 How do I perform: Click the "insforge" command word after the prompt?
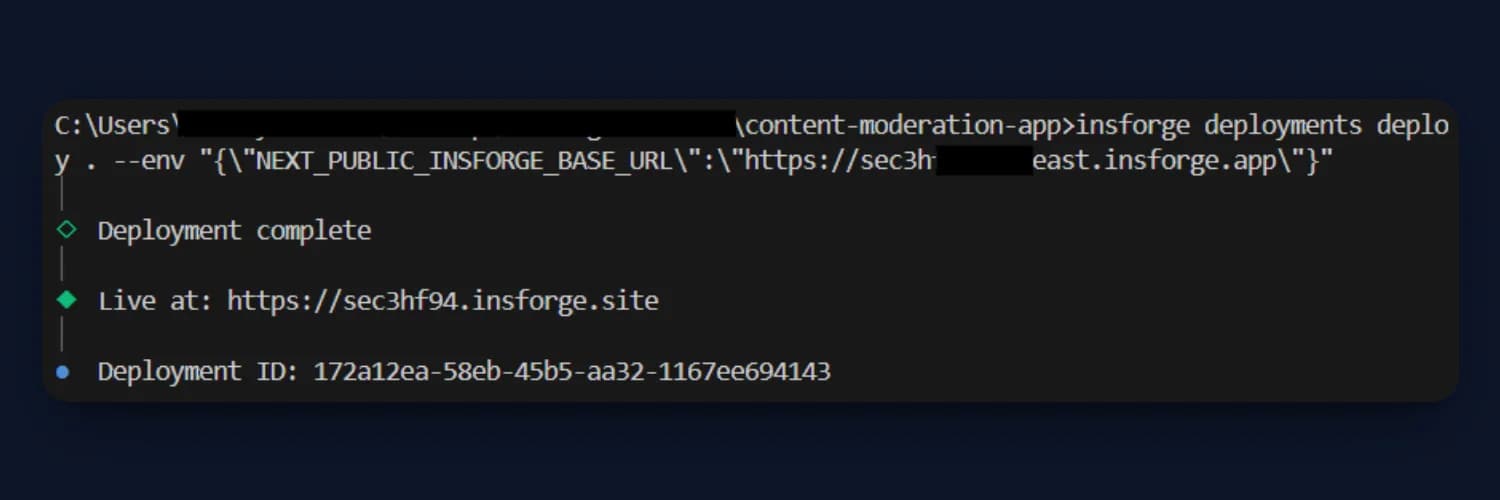1133,125
